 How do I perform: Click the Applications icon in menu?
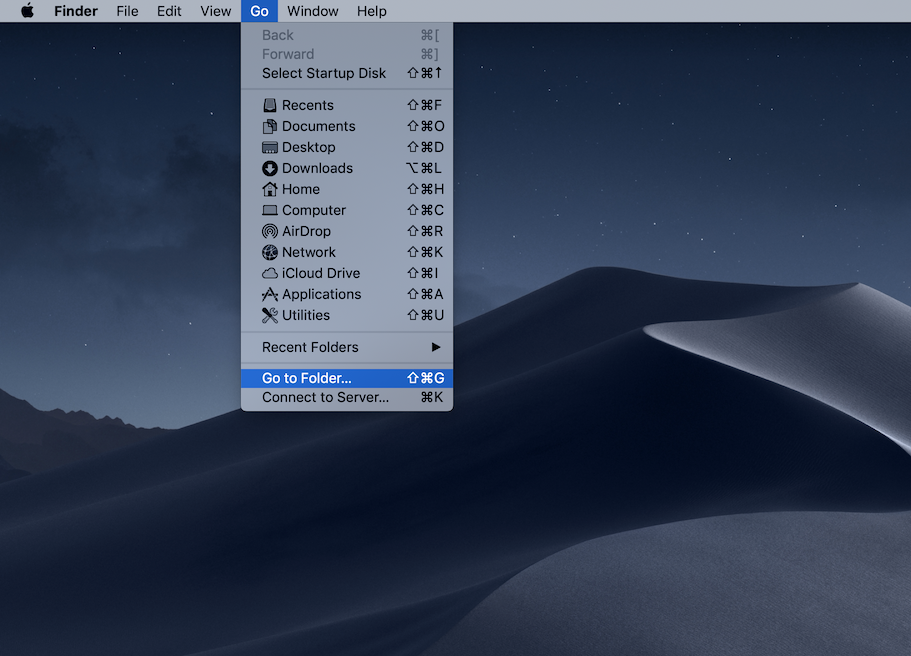(269, 294)
